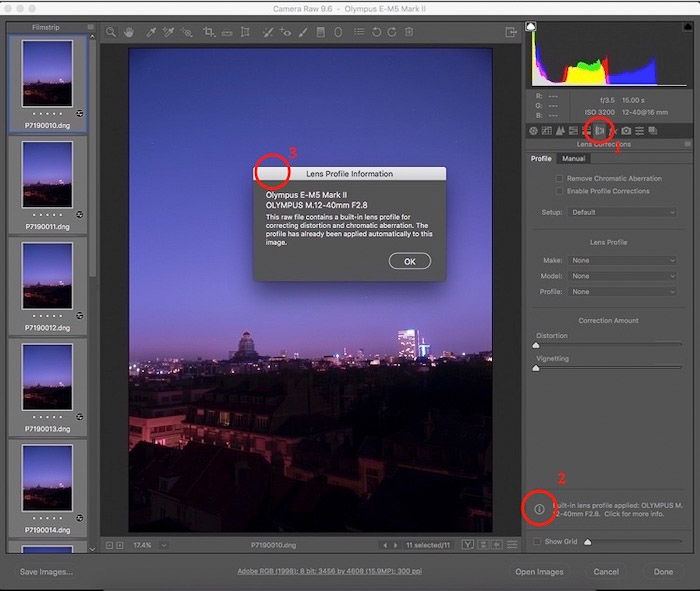Pick the White Balance eyedropper tool
The height and width of the screenshot is (591, 700).
149,33
